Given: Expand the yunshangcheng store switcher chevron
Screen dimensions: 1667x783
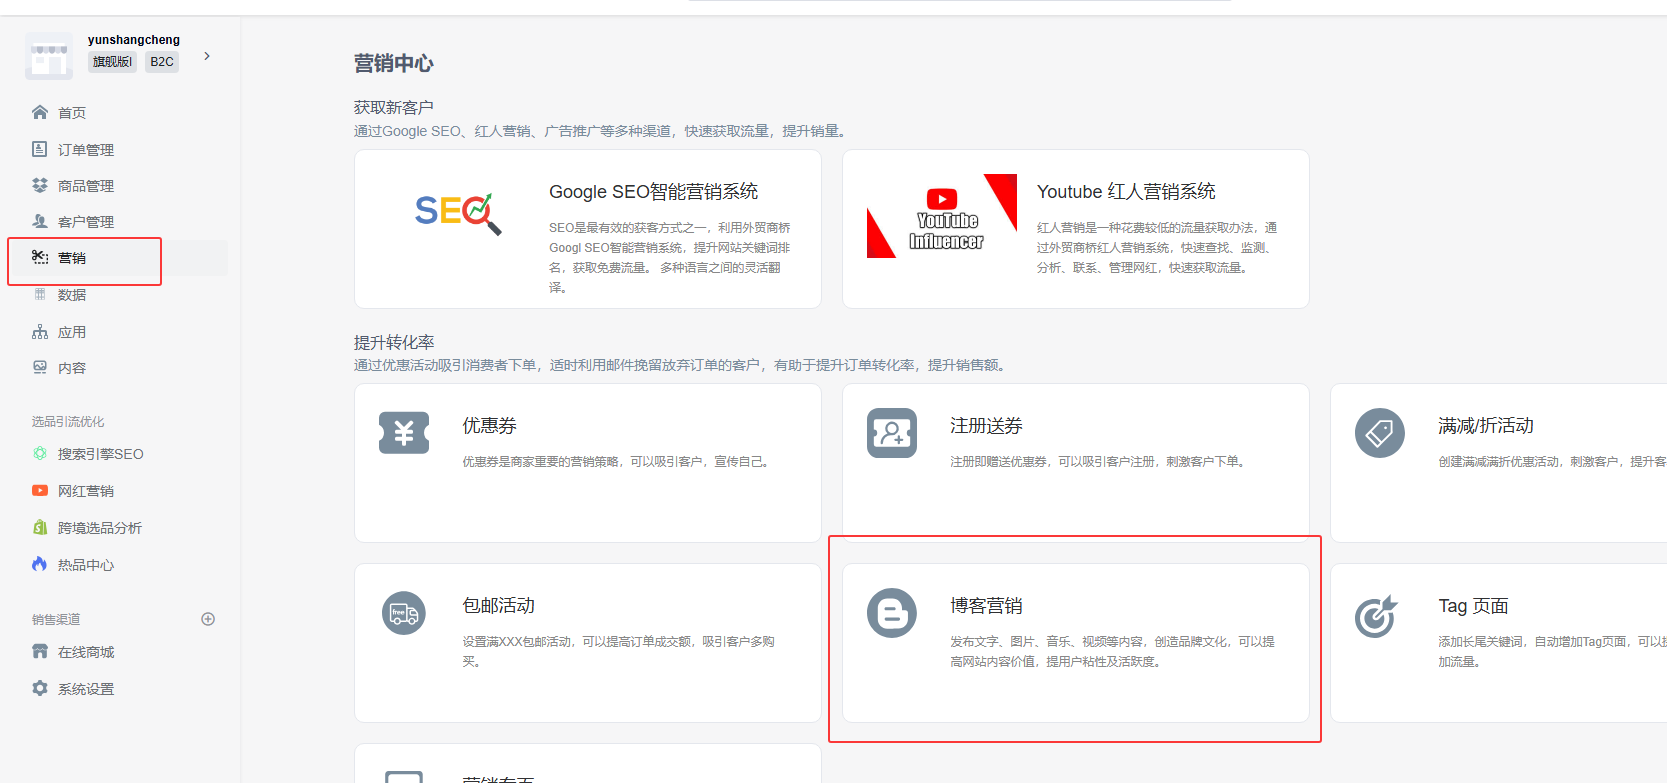Looking at the screenshot, I should click(207, 56).
